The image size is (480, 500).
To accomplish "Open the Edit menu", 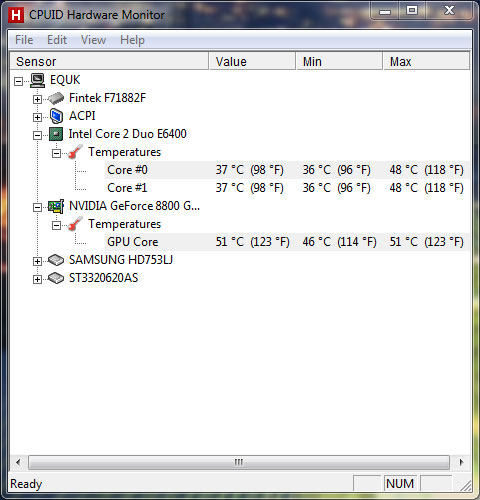I will tap(57, 40).
